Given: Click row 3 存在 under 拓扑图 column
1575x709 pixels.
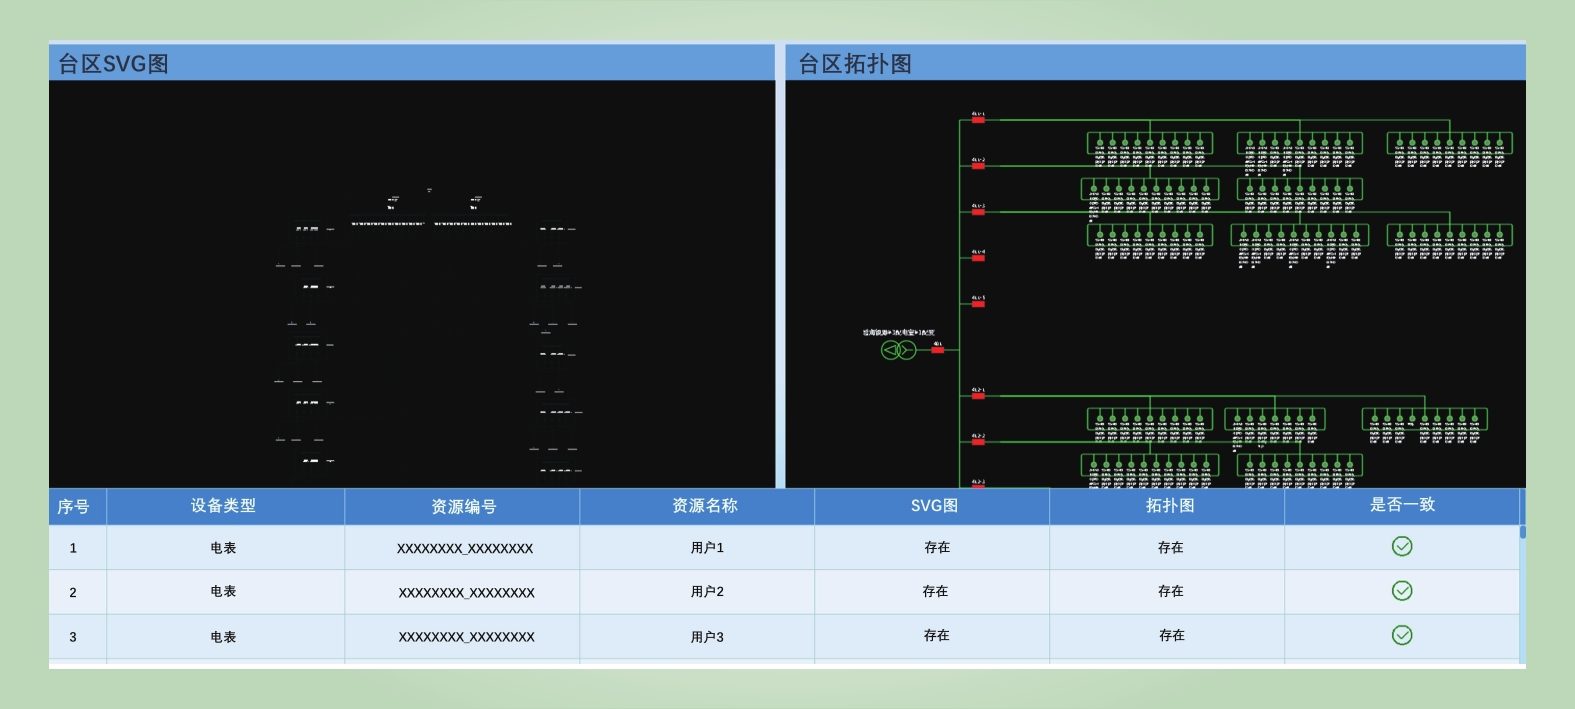Looking at the screenshot, I should click(1172, 636).
